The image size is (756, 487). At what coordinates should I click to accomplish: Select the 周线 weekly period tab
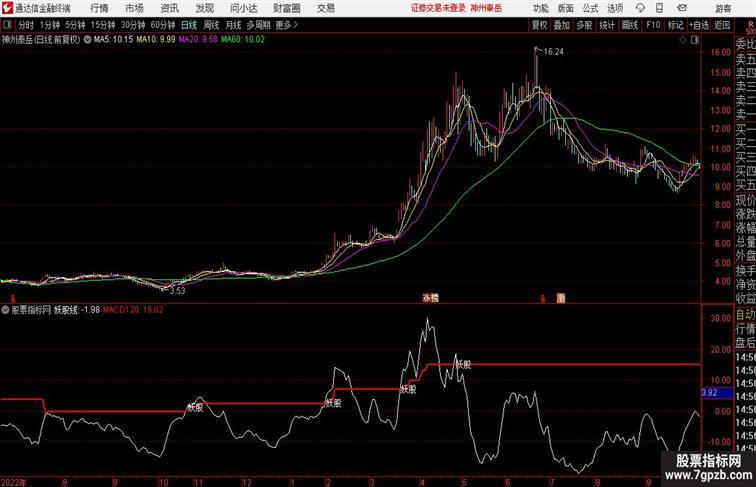pyautogui.click(x=211, y=25)
